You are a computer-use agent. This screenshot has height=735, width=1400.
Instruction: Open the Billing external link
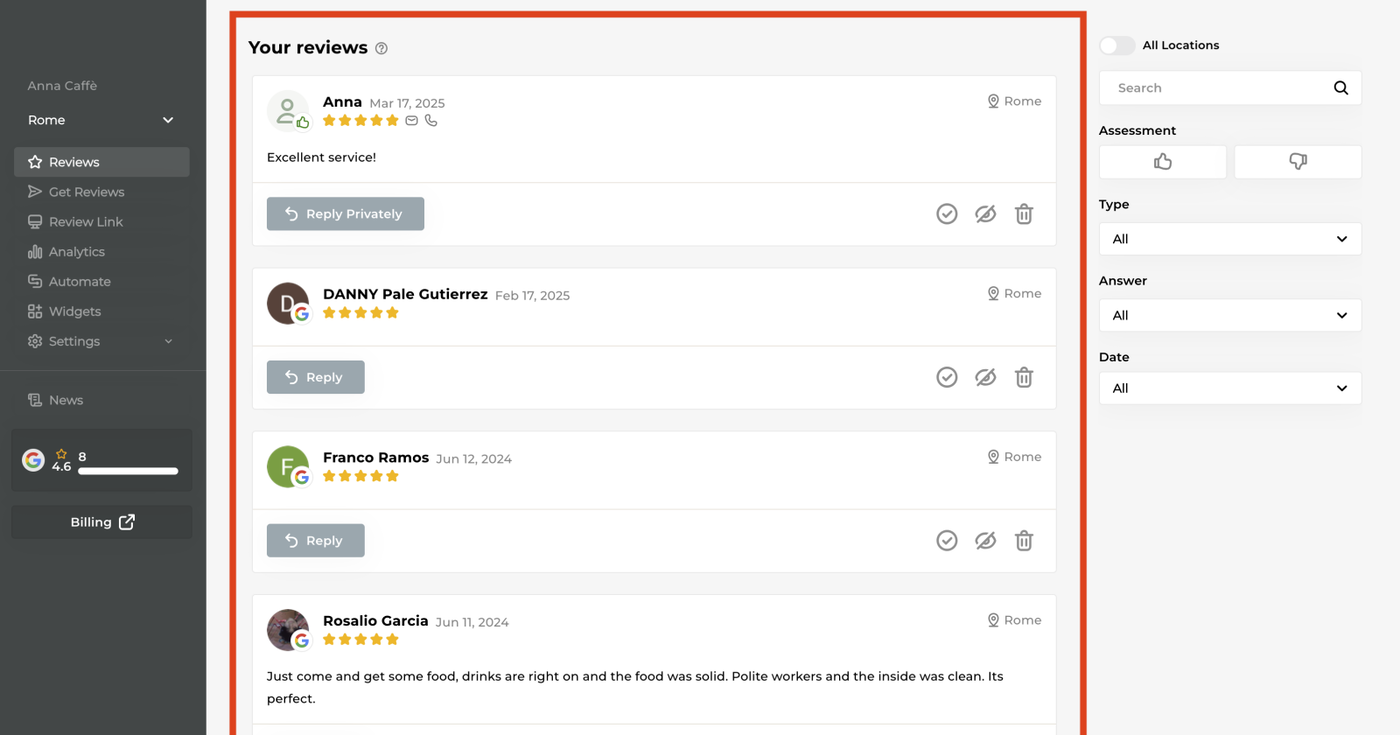(x=102, y=522)
